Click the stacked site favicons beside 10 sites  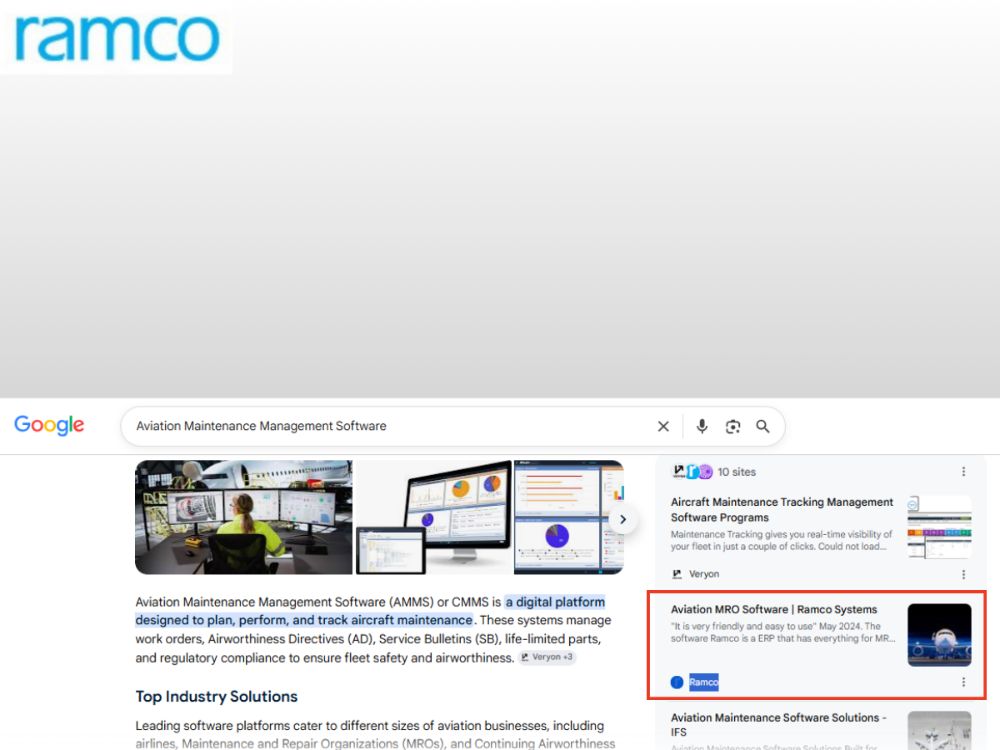click(x=693, y=471)
